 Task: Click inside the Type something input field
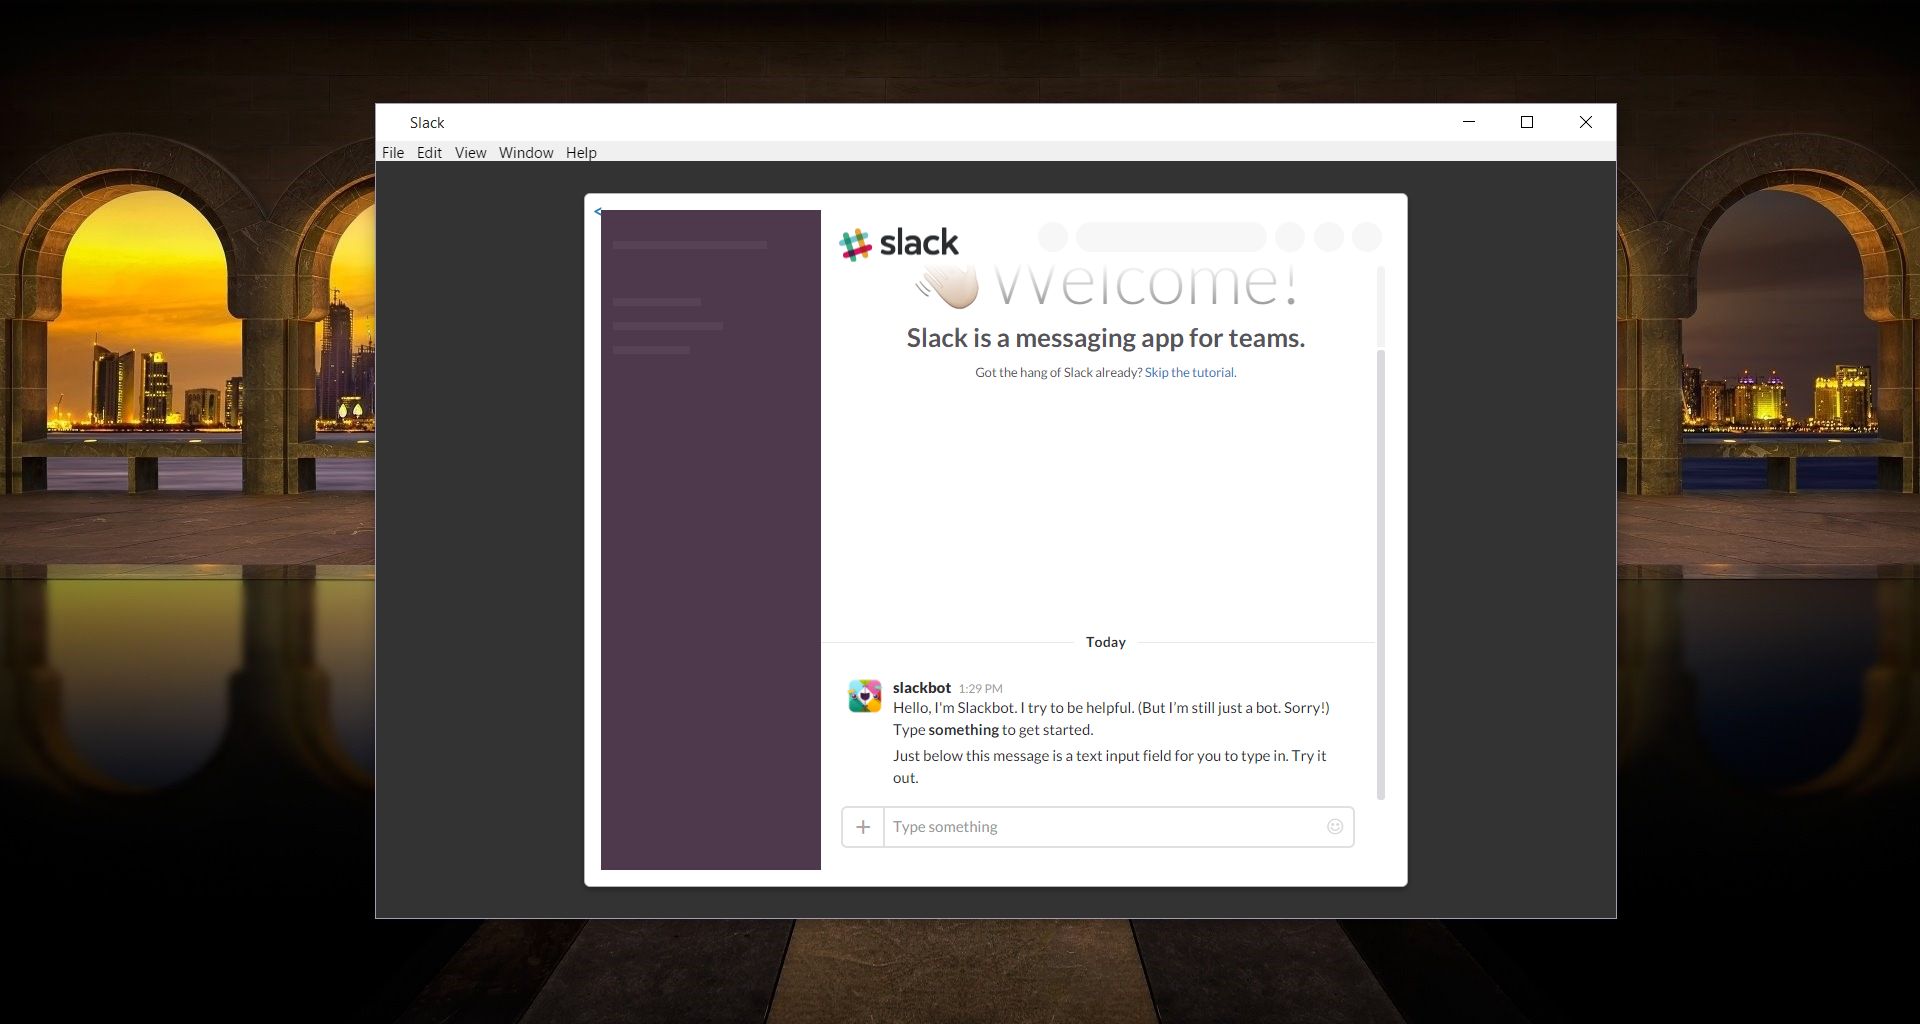point(1050,827)
